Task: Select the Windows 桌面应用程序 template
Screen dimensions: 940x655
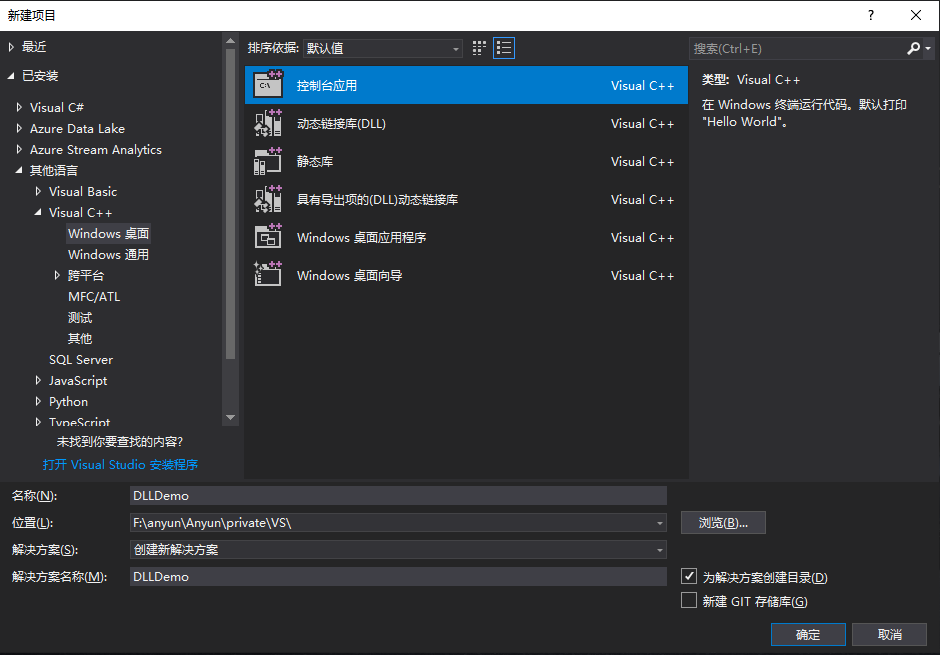Action: click(466, 237)
